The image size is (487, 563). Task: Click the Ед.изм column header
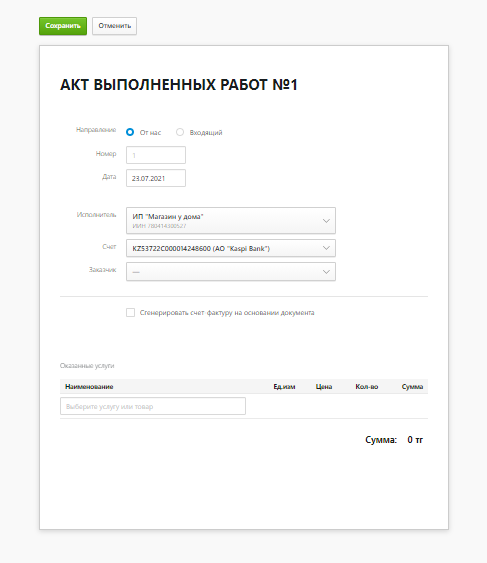tap(284, 387)
